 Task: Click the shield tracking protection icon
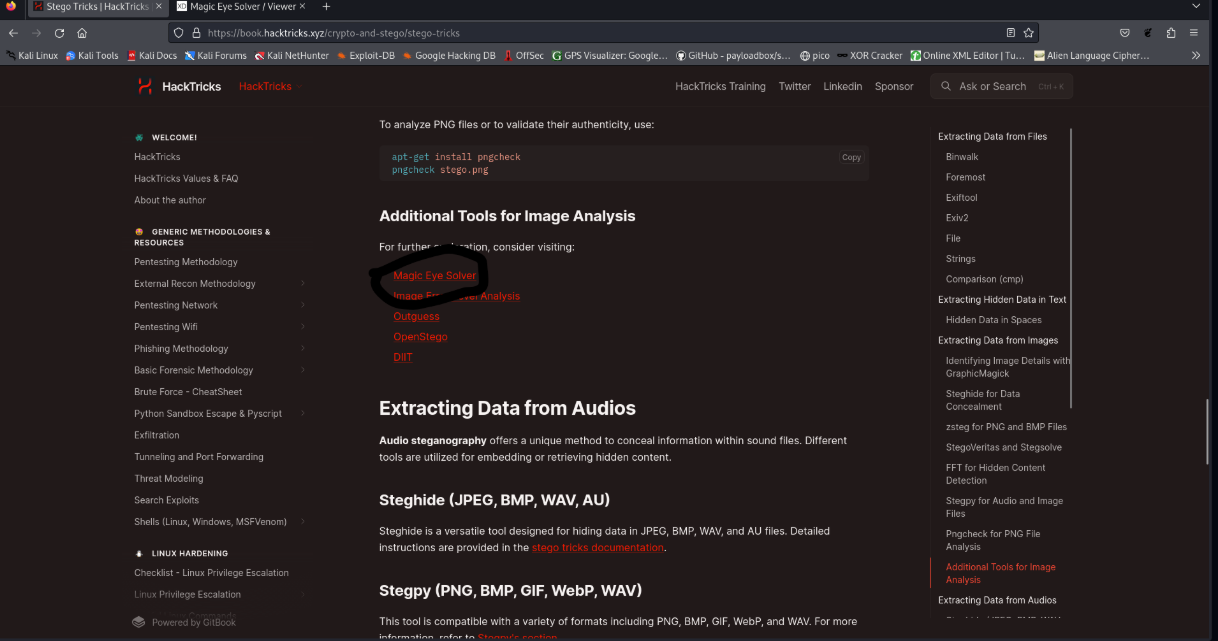click(x=179, y=32)
